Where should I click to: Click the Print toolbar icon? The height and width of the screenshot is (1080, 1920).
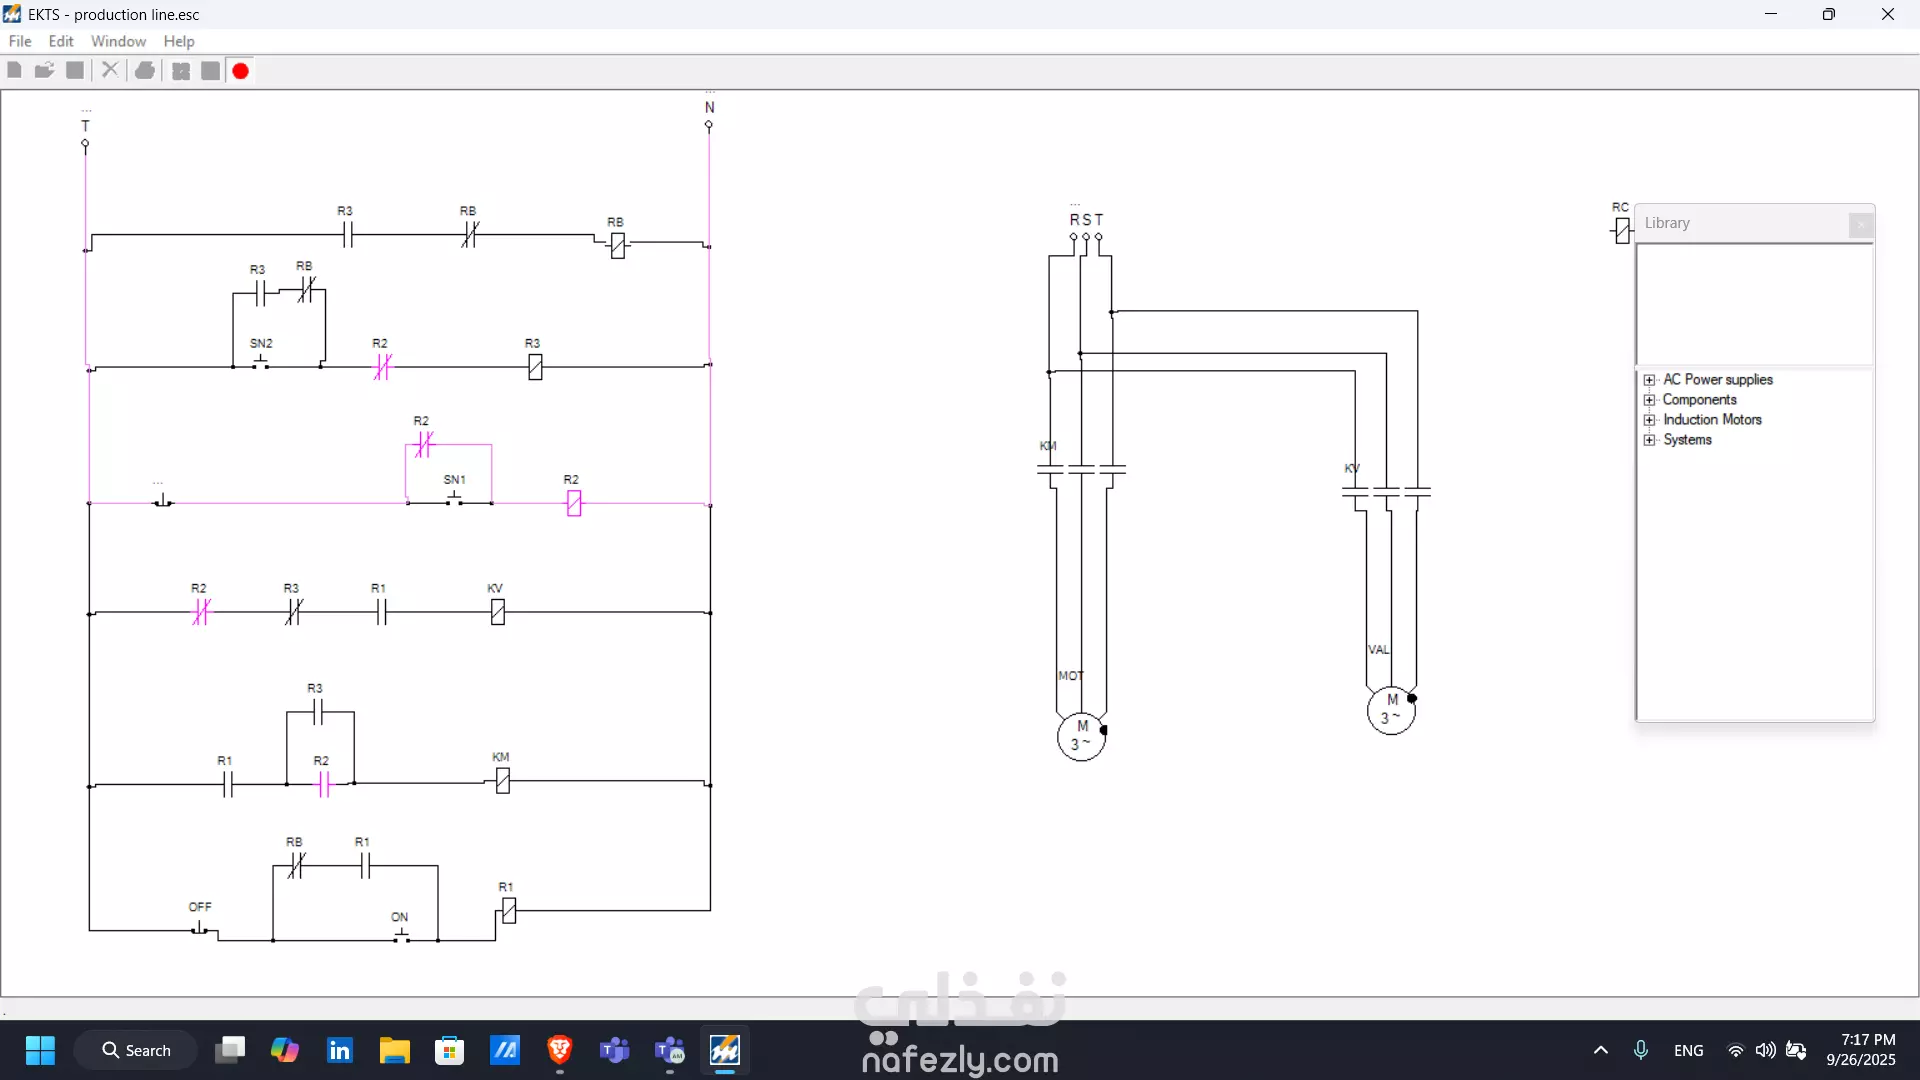point(146,70)
